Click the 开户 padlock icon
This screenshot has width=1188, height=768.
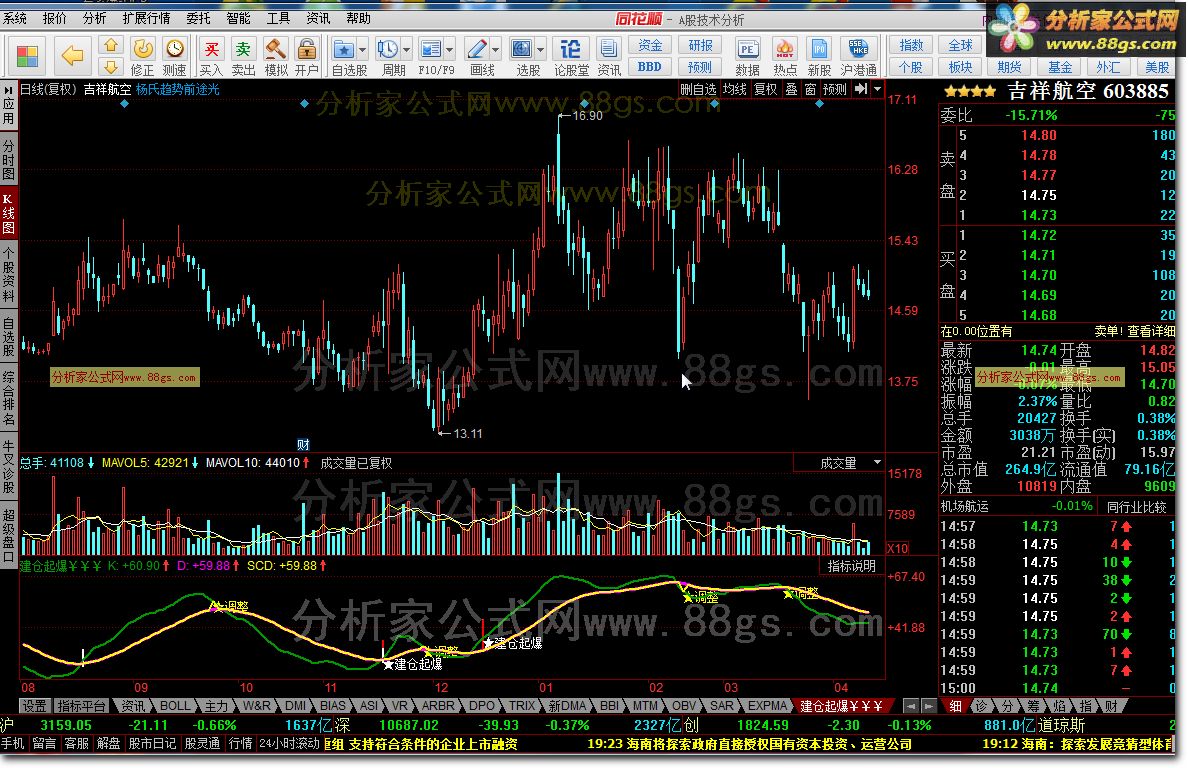point(306,49)
